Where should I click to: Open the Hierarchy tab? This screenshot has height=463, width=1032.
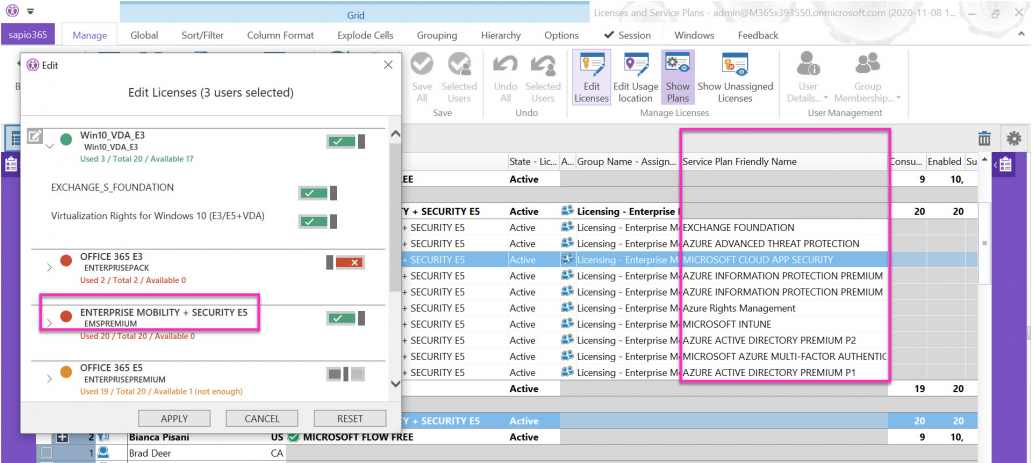coord(501,36)
